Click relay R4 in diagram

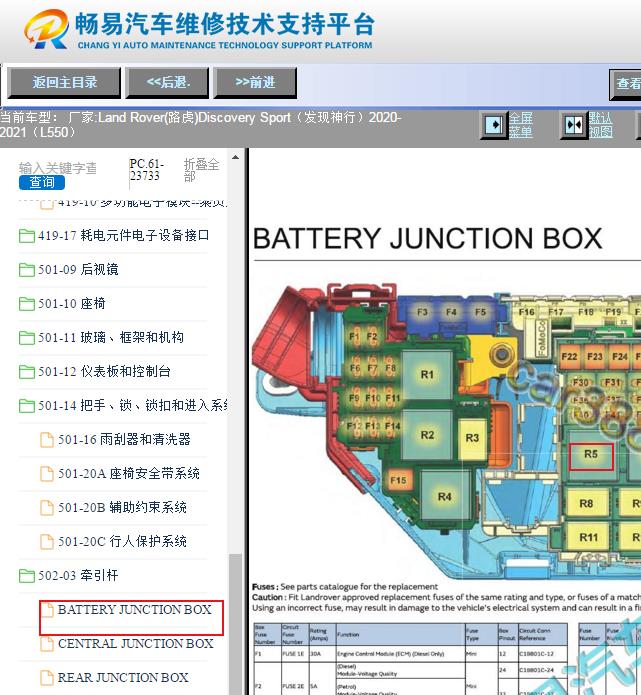click(x=445, y=497)
